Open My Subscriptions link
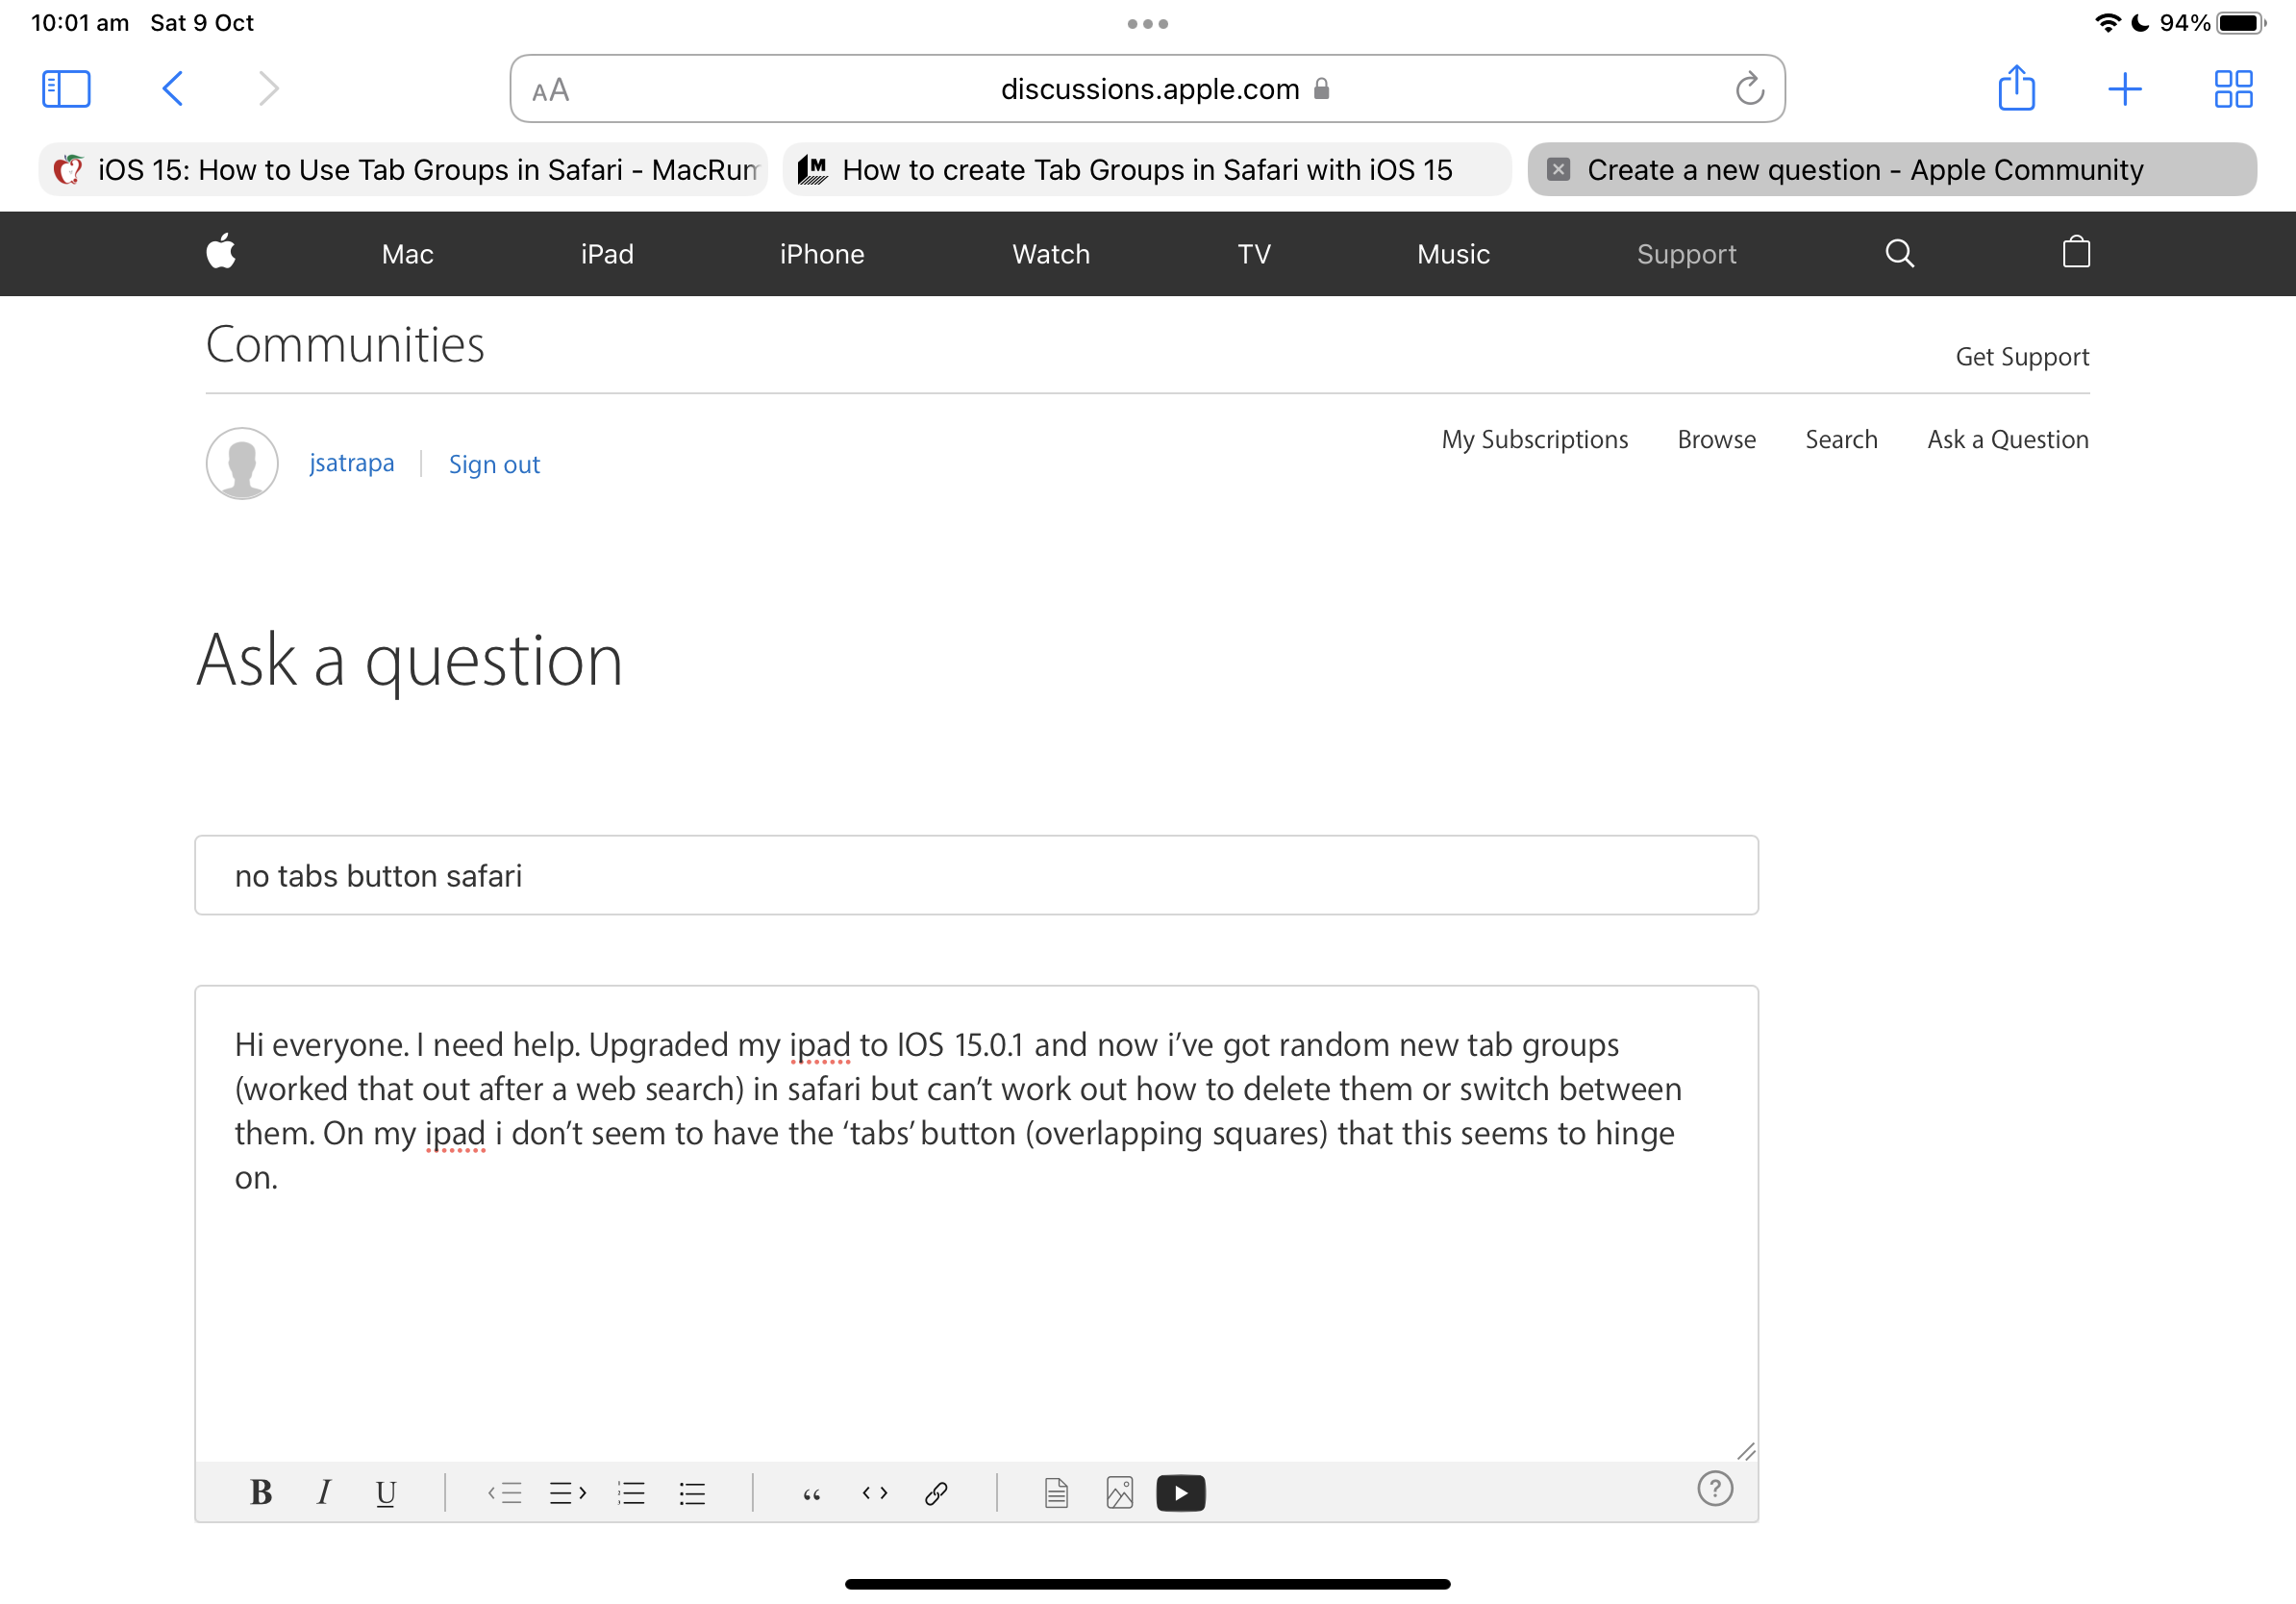2296x1604 pixels. click(x=1534, y=439)
